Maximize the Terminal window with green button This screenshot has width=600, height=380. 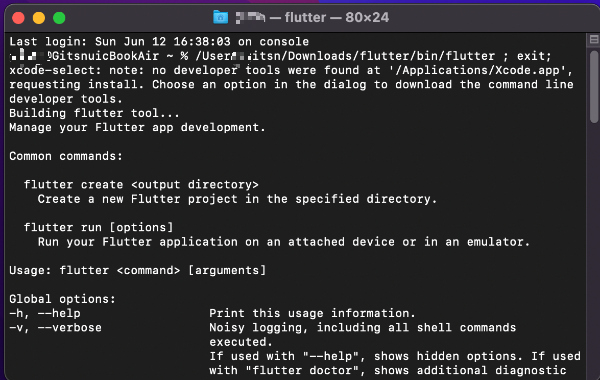[59, 18]
